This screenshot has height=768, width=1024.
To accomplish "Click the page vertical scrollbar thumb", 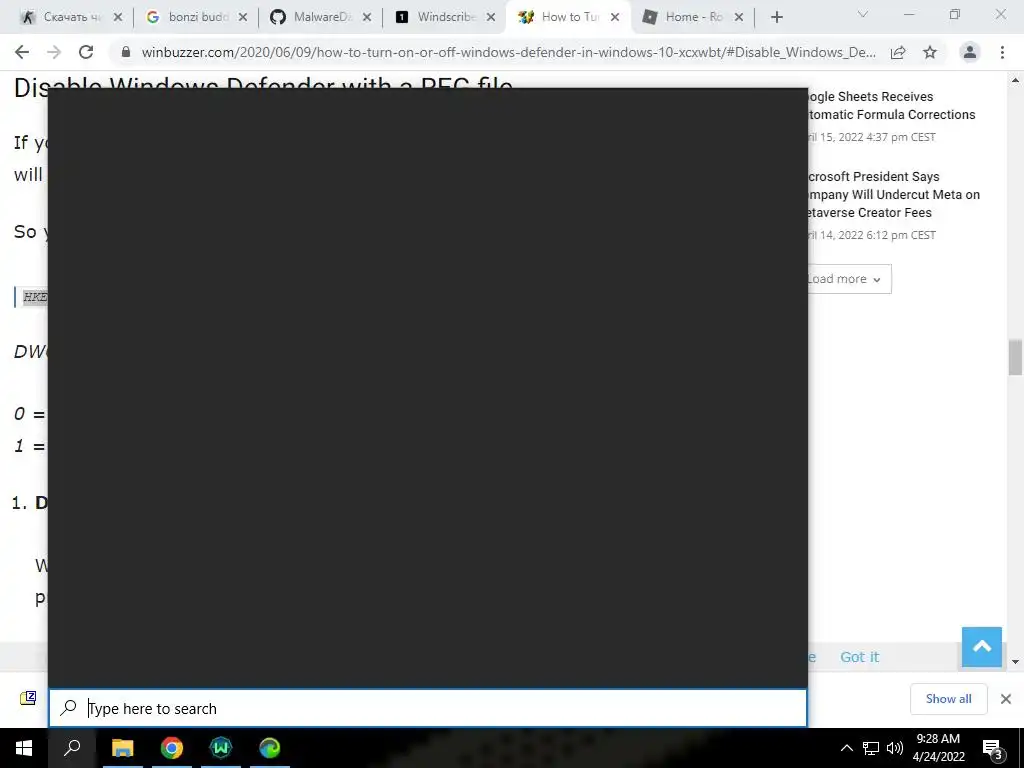I will click(1015, 357).
